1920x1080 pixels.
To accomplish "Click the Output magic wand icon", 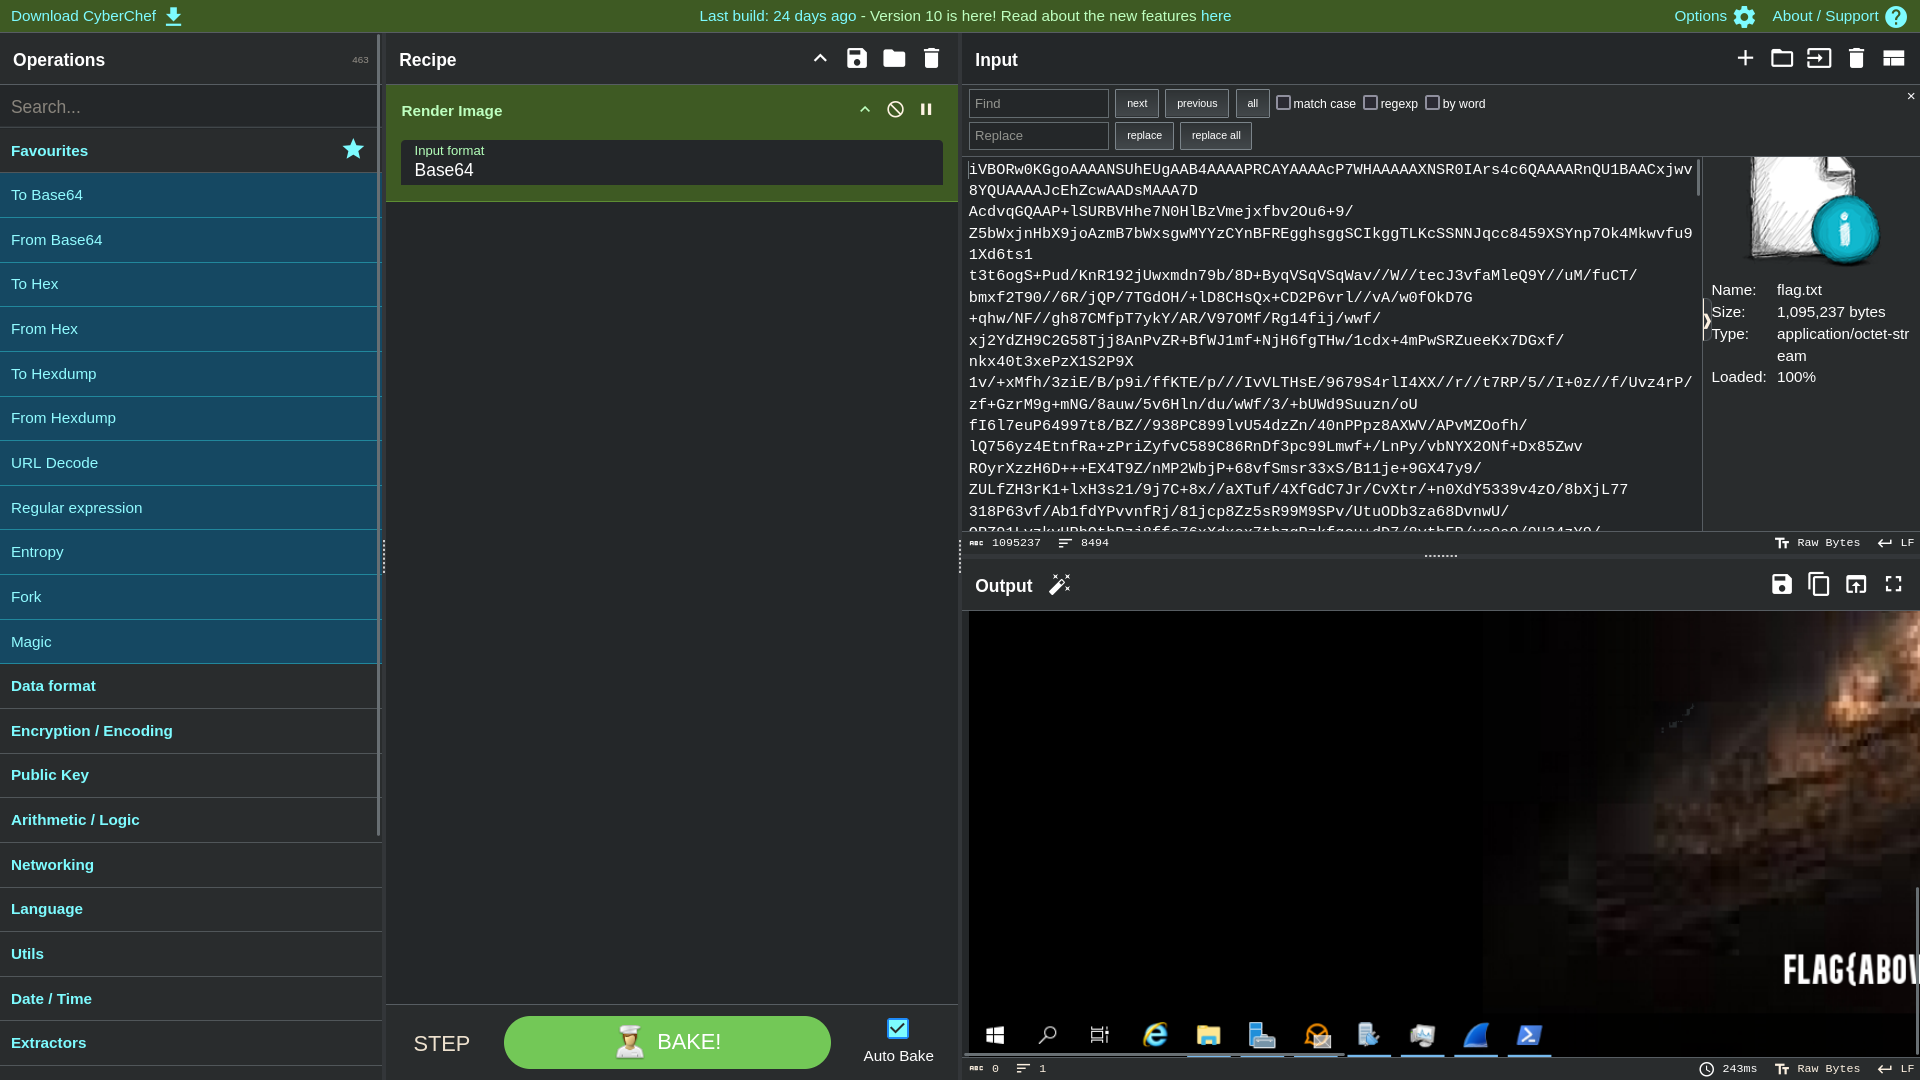I will (1059, 585).
